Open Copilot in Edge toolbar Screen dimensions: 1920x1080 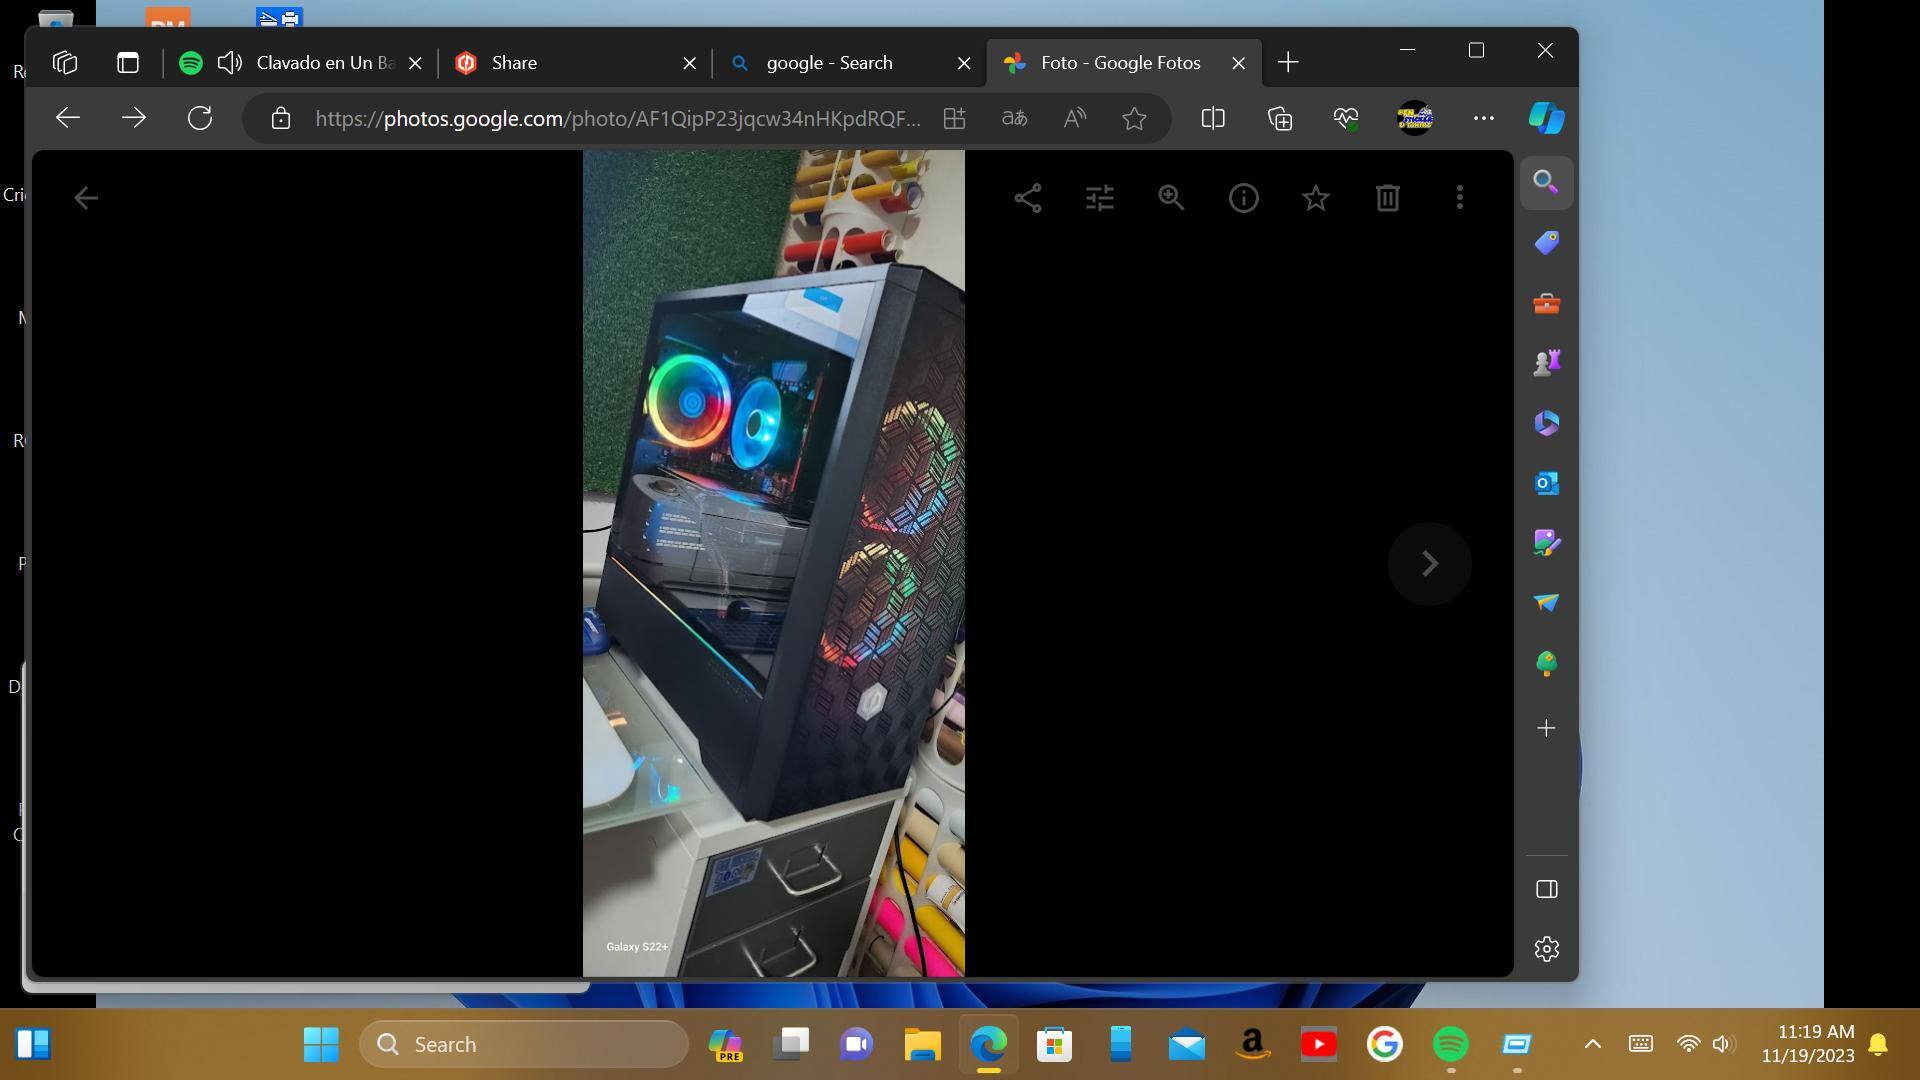click(x=1546, y=119)
